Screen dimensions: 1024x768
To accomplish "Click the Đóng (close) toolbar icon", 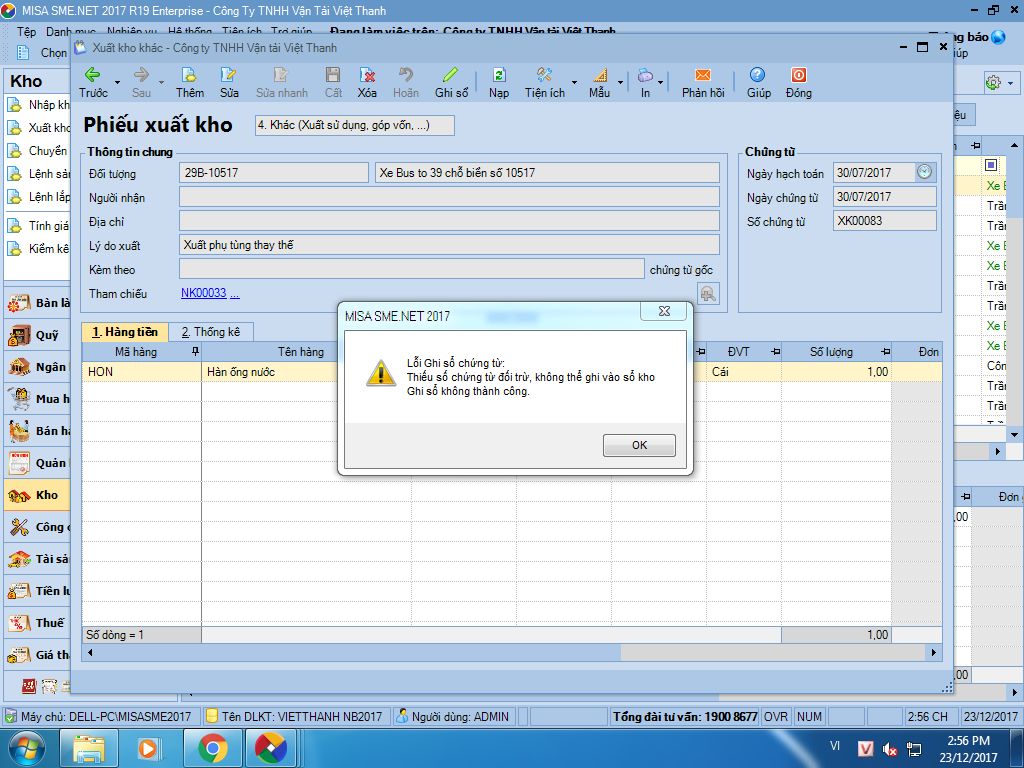I will coord(799,74).
